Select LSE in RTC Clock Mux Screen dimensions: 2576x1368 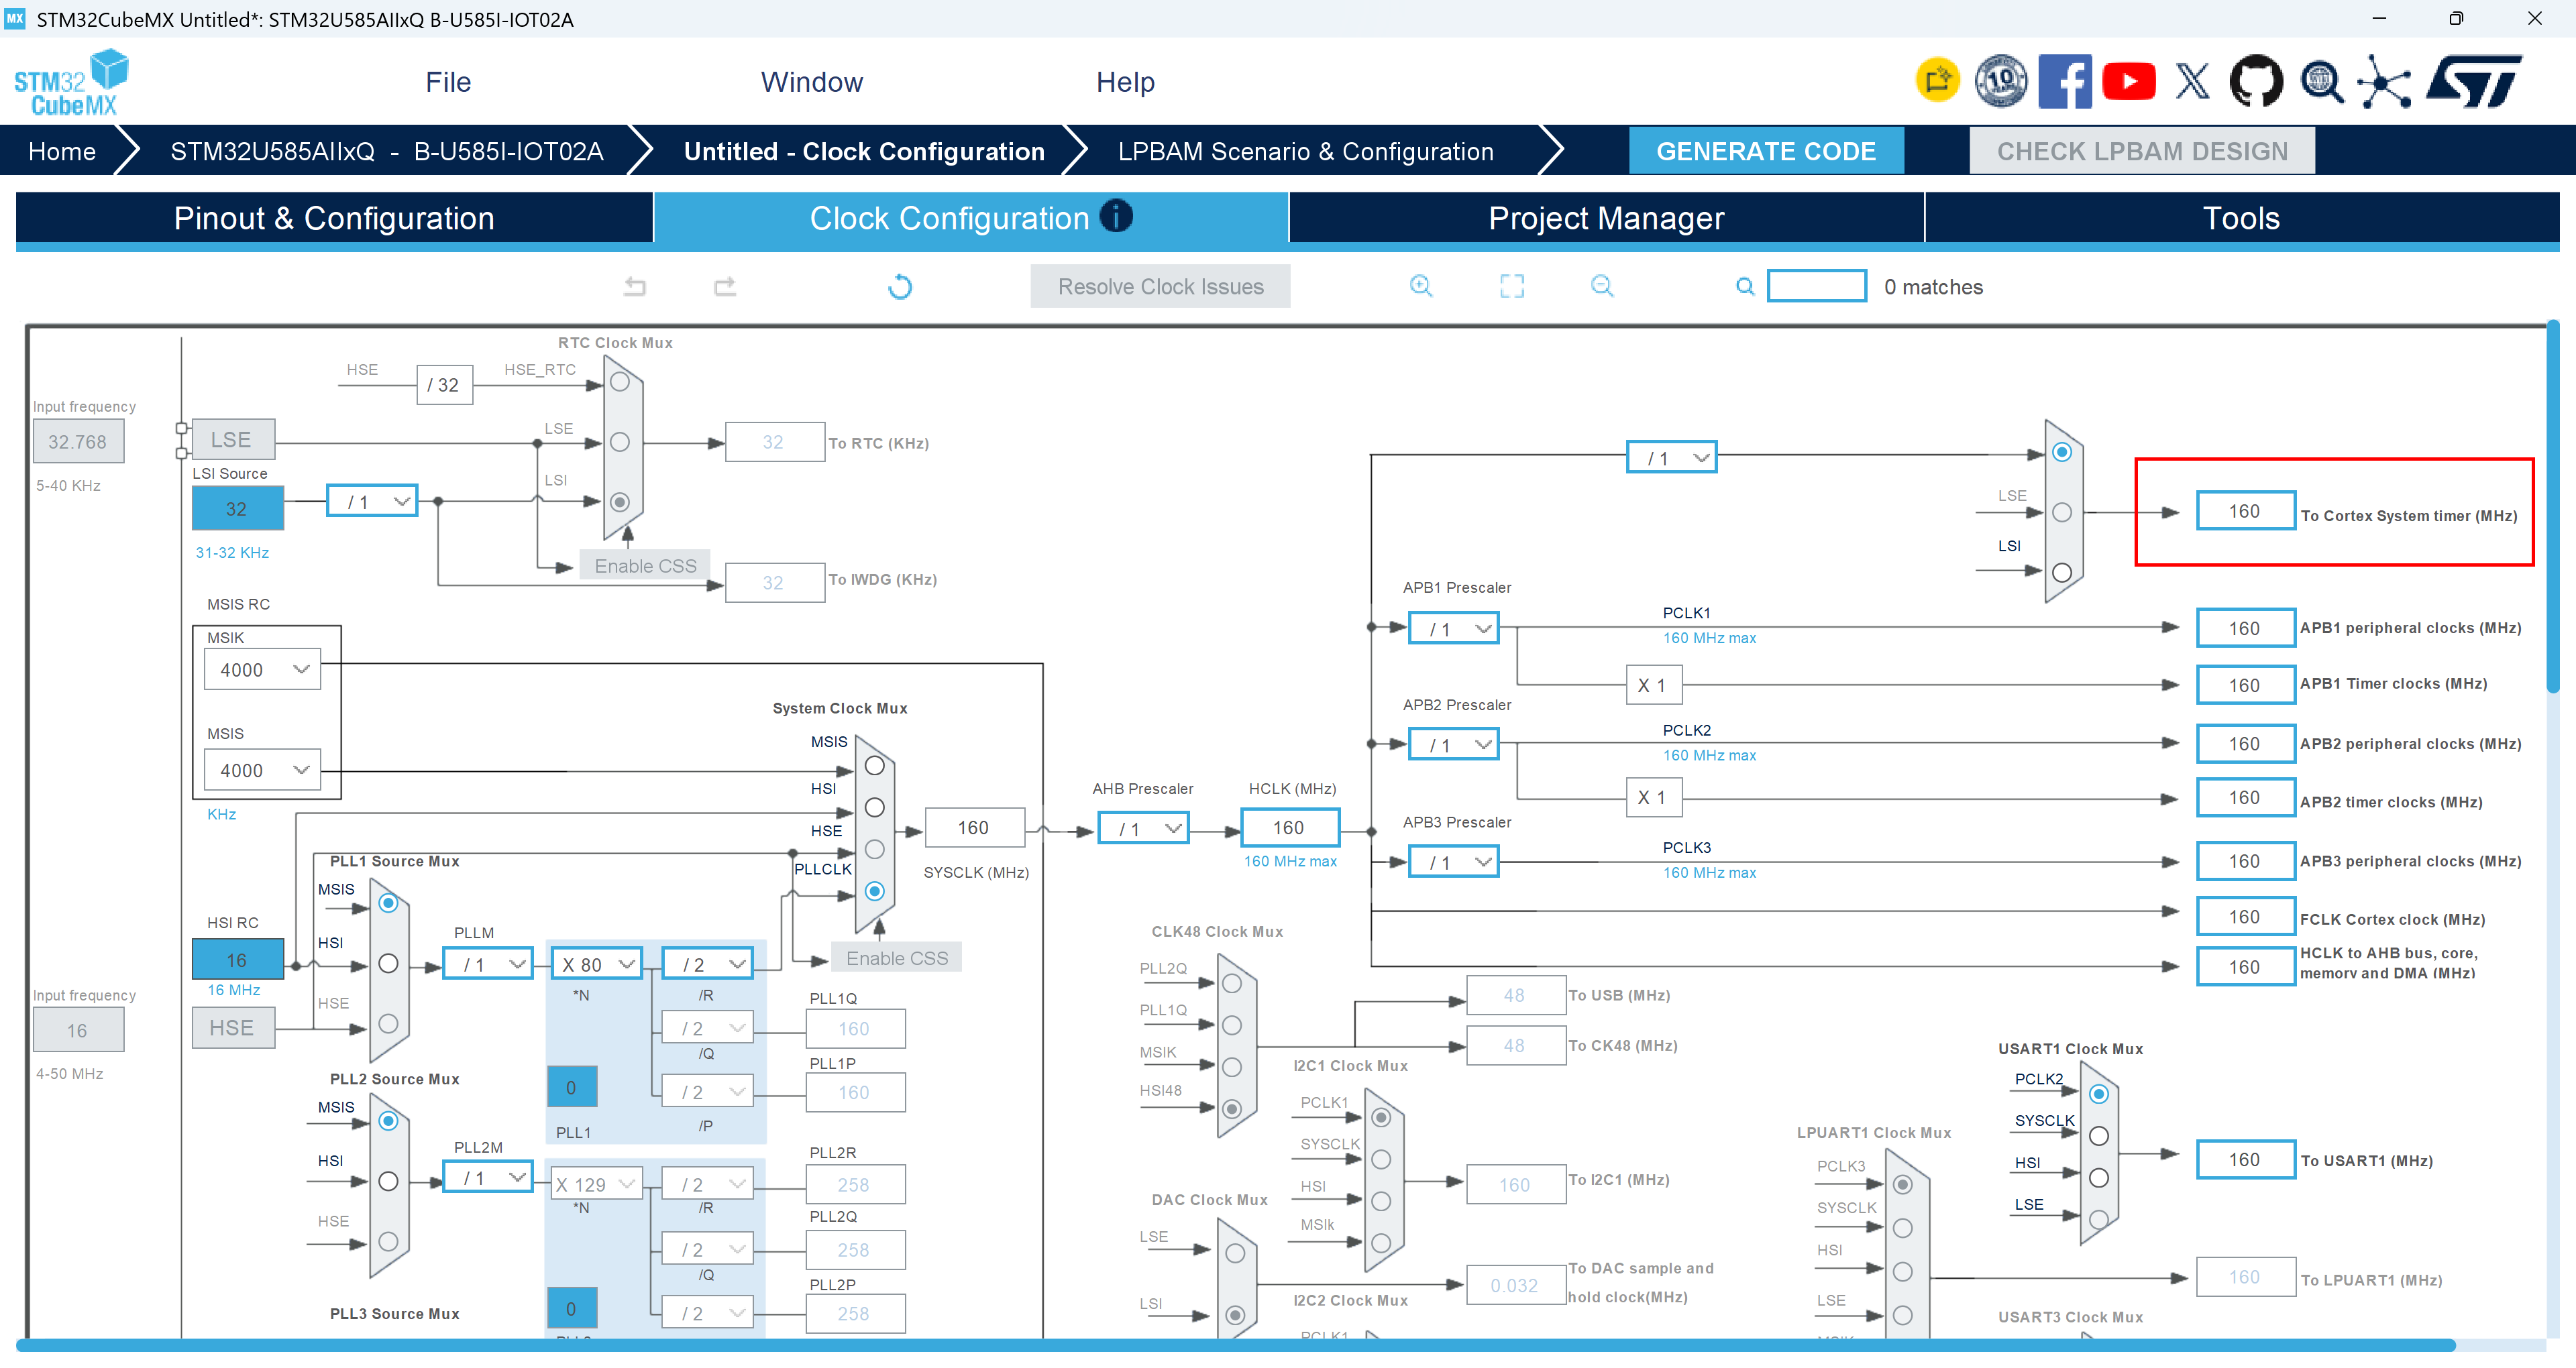tap(620, 442)
